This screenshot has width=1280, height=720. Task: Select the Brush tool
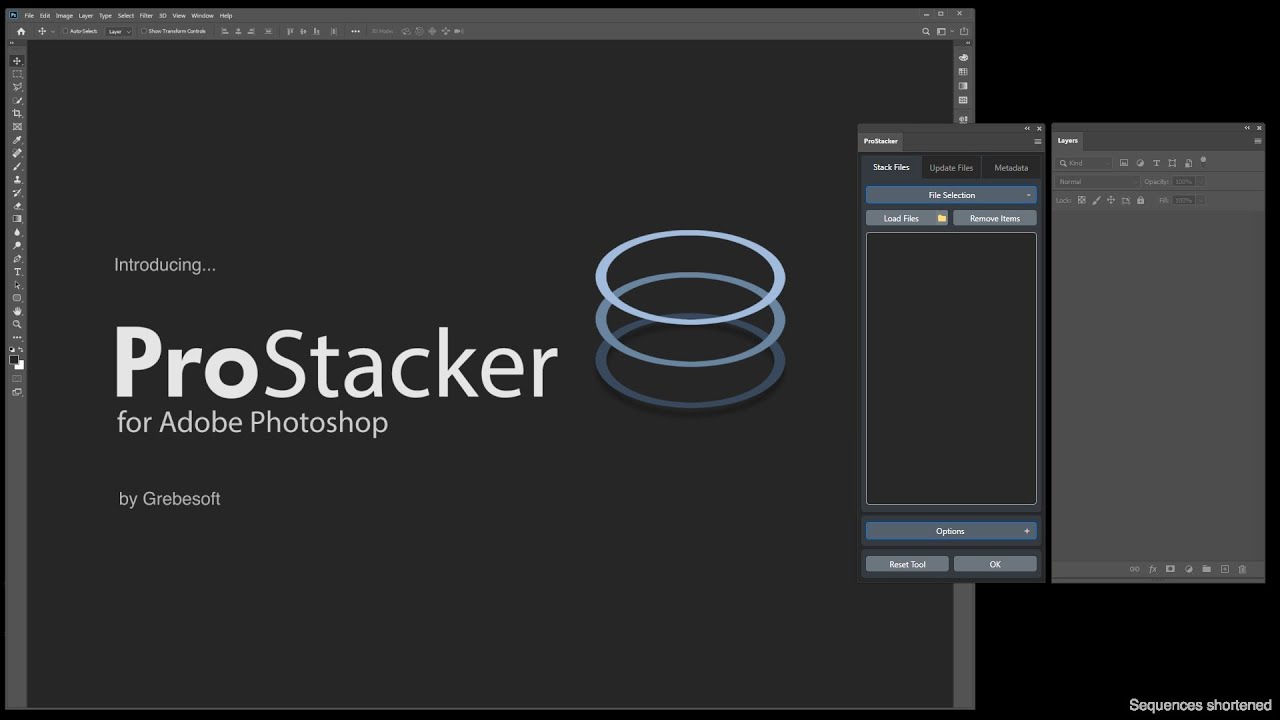[17, 166]
